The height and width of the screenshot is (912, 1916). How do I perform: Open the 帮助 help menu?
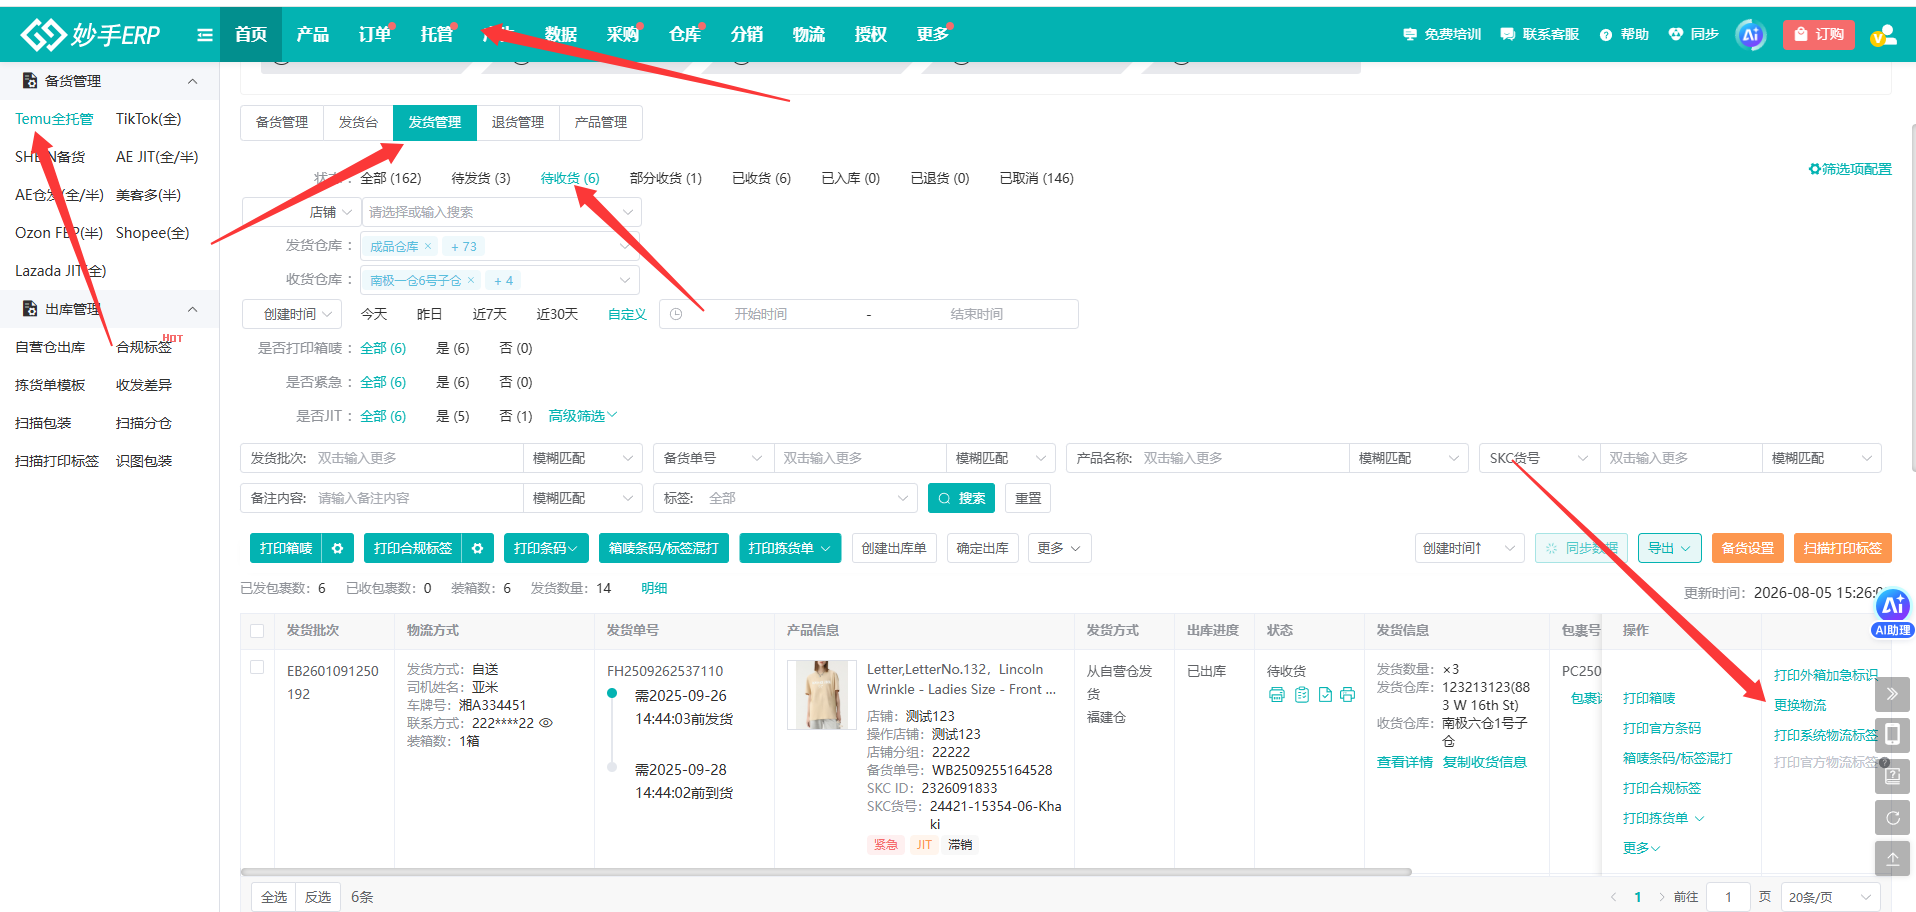point(1624,34)
